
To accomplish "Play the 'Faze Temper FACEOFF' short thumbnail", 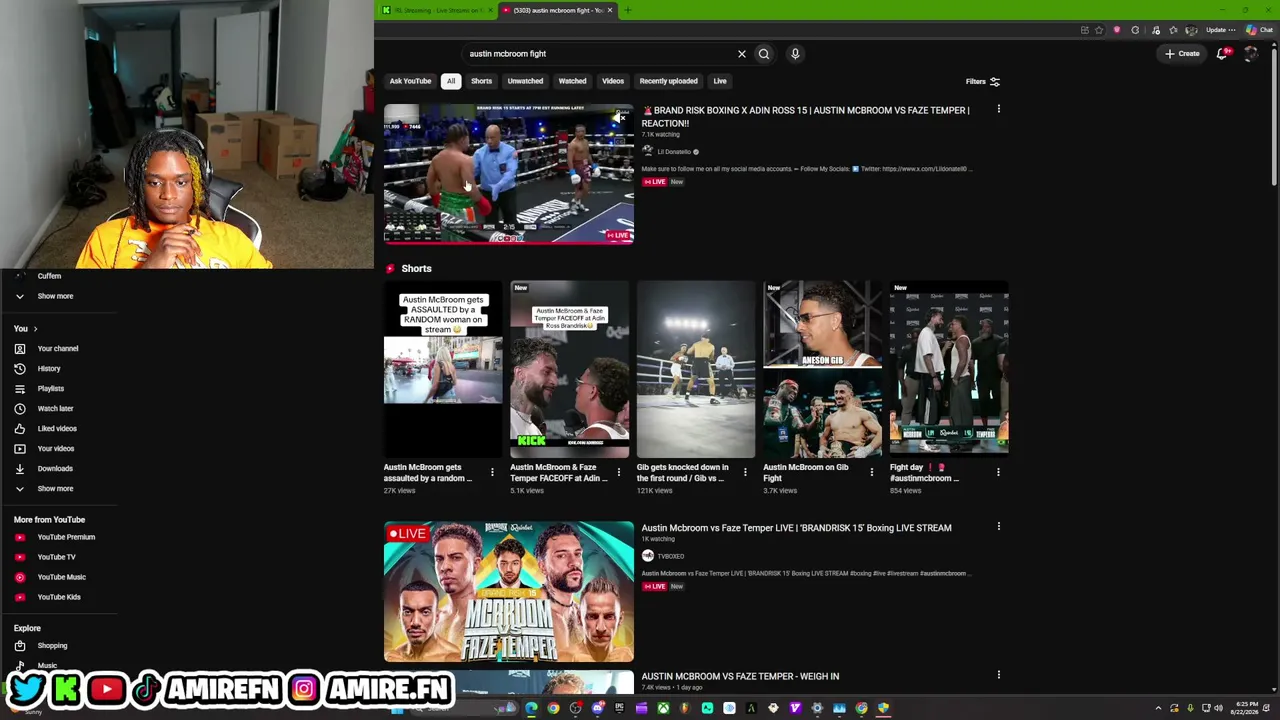I will [x=569, y=369].
